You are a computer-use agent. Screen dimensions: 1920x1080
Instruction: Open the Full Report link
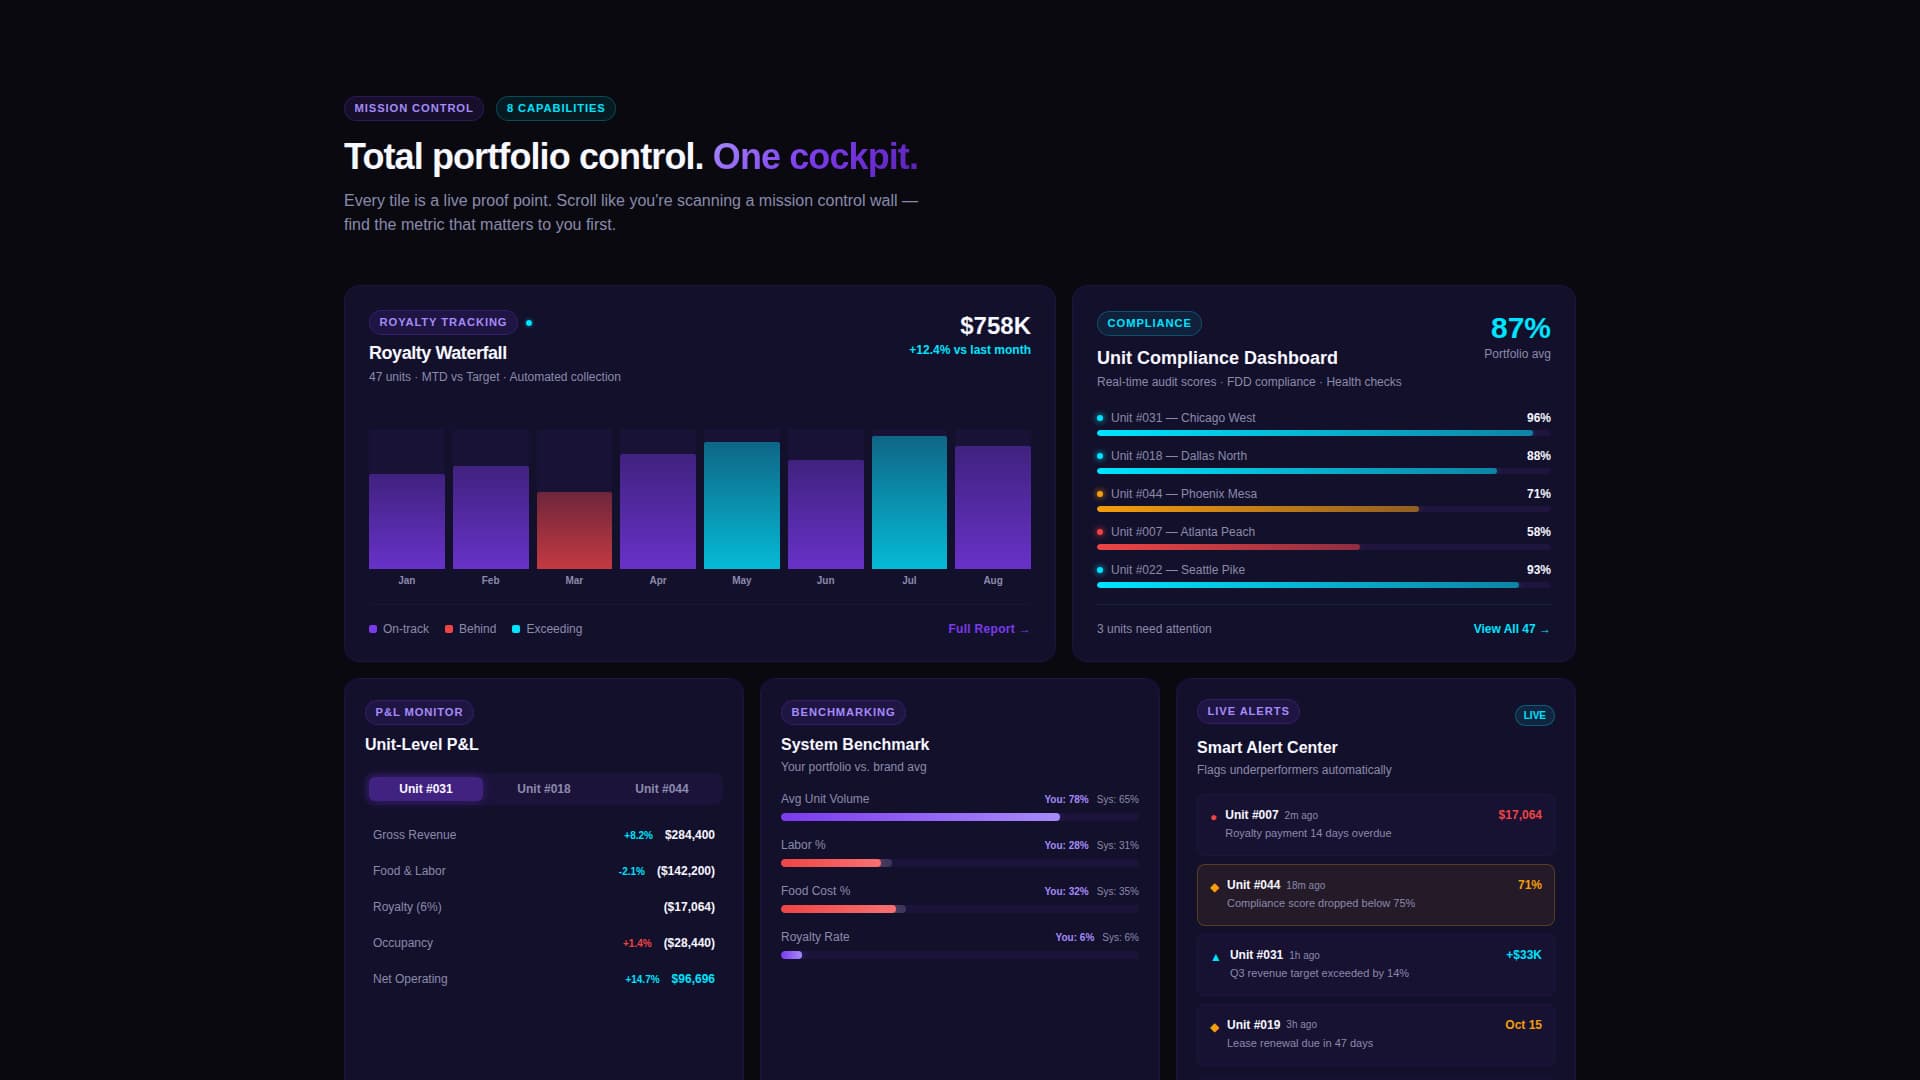point(988,629)
